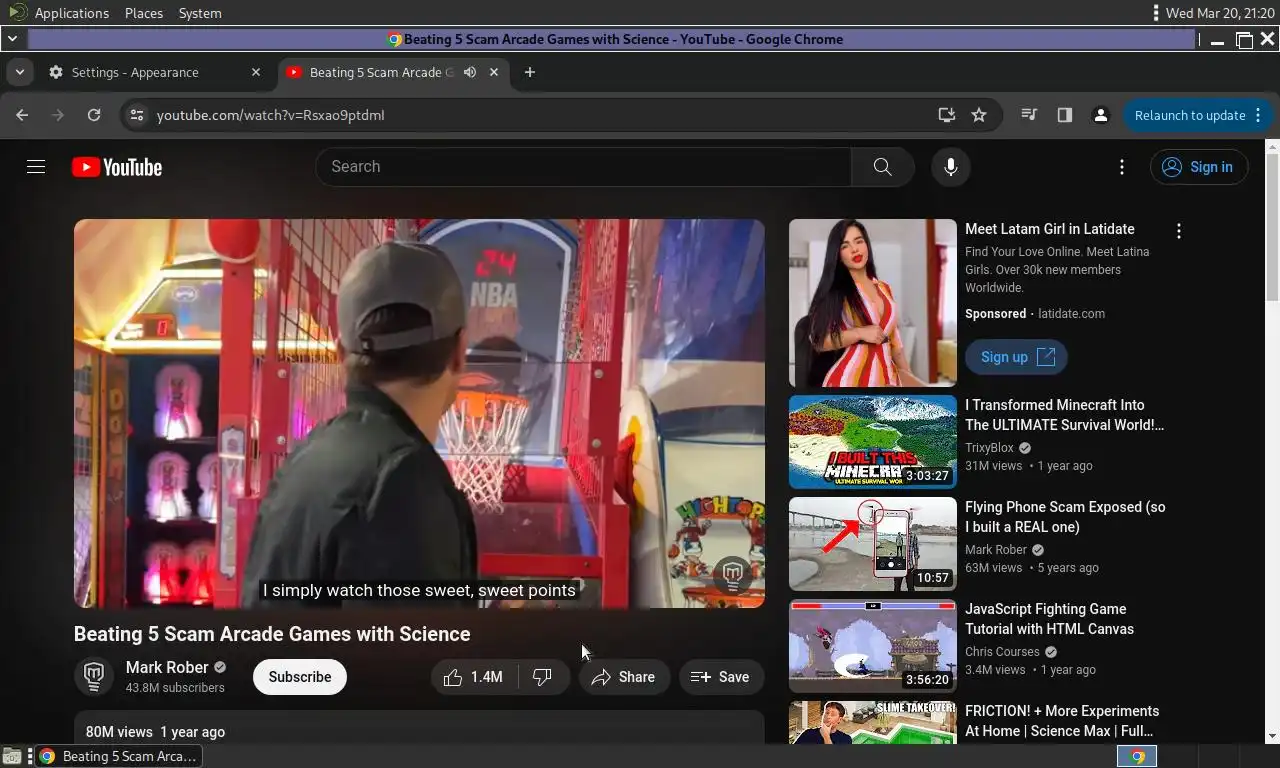Close the Settings - Appearance tab
Screen dimensions: 1280x768
[256, 72]
